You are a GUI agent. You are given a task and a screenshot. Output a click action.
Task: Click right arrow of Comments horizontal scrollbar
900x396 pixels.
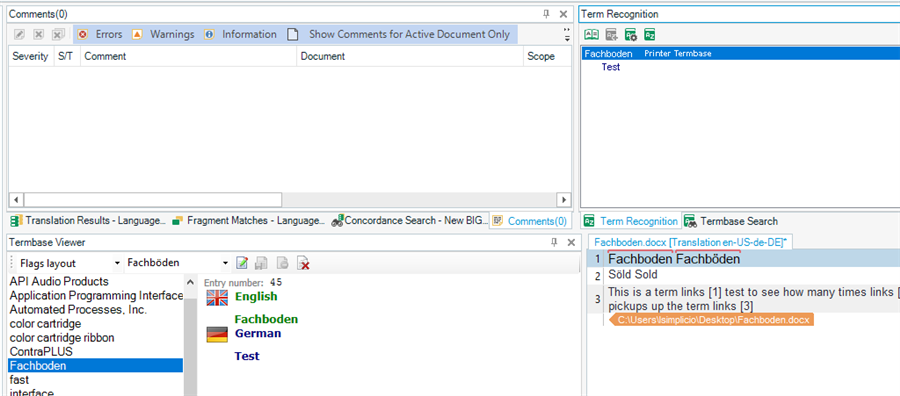coord(564,200)
